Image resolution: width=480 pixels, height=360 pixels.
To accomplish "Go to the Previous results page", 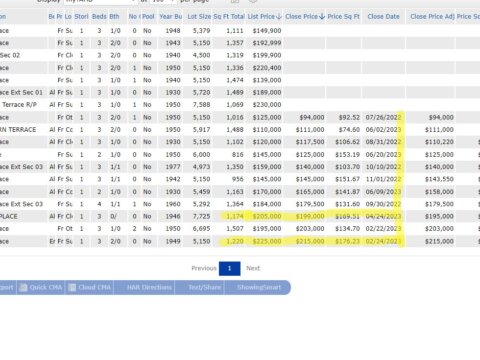I will point(204,268).
